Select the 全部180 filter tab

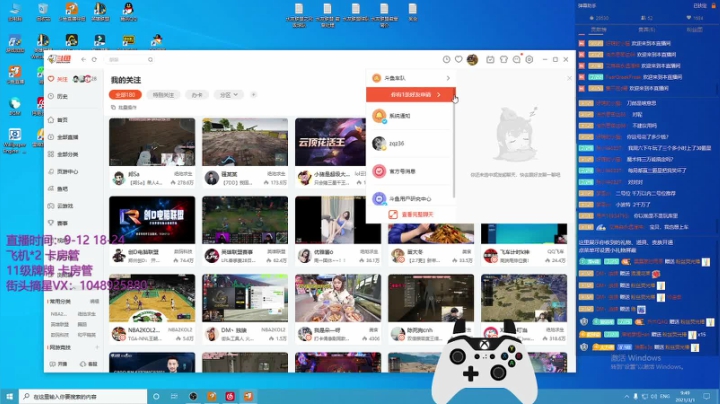(x=125, y=95)
